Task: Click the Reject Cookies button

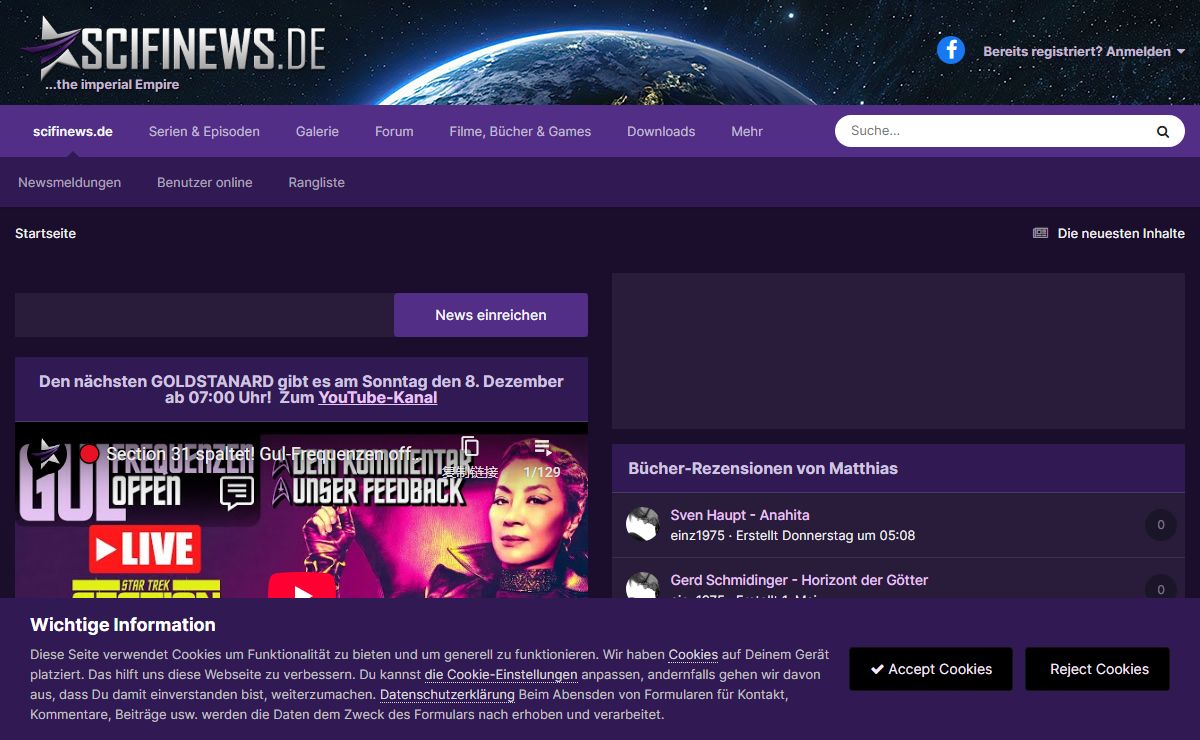Action: click(x=1099, y=669)
